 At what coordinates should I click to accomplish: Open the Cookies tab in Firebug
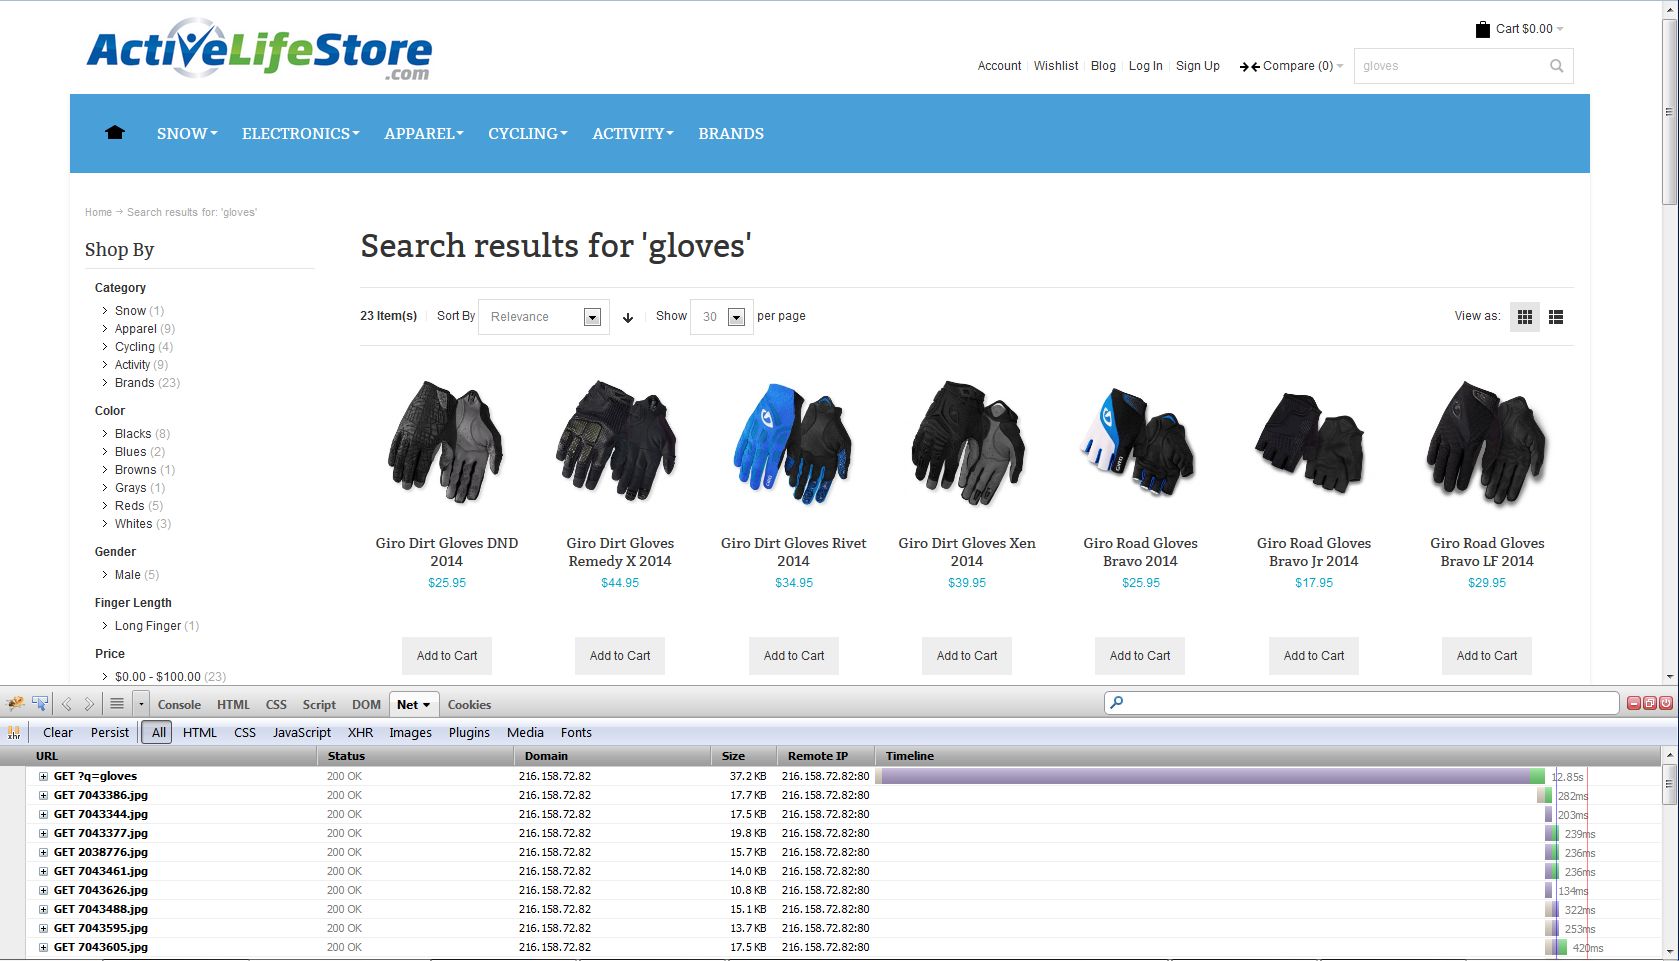469,704
